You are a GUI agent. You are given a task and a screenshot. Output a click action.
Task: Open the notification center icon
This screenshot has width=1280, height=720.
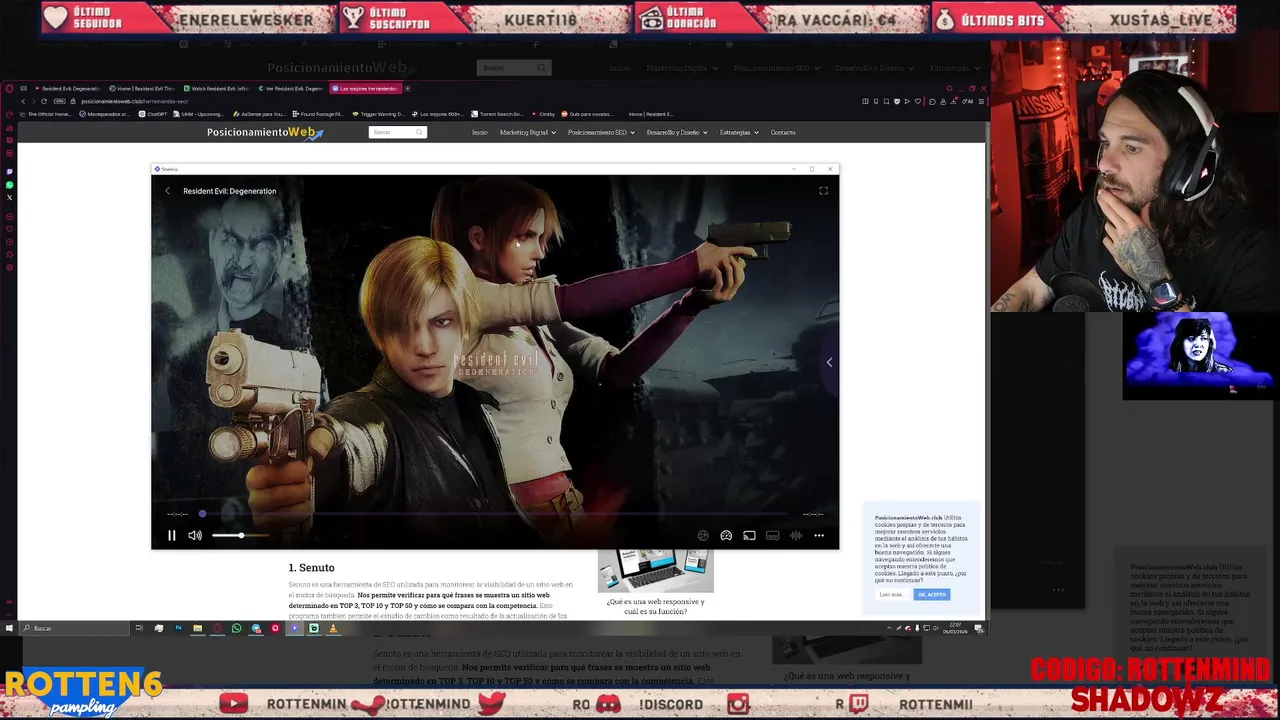(978, 628)
